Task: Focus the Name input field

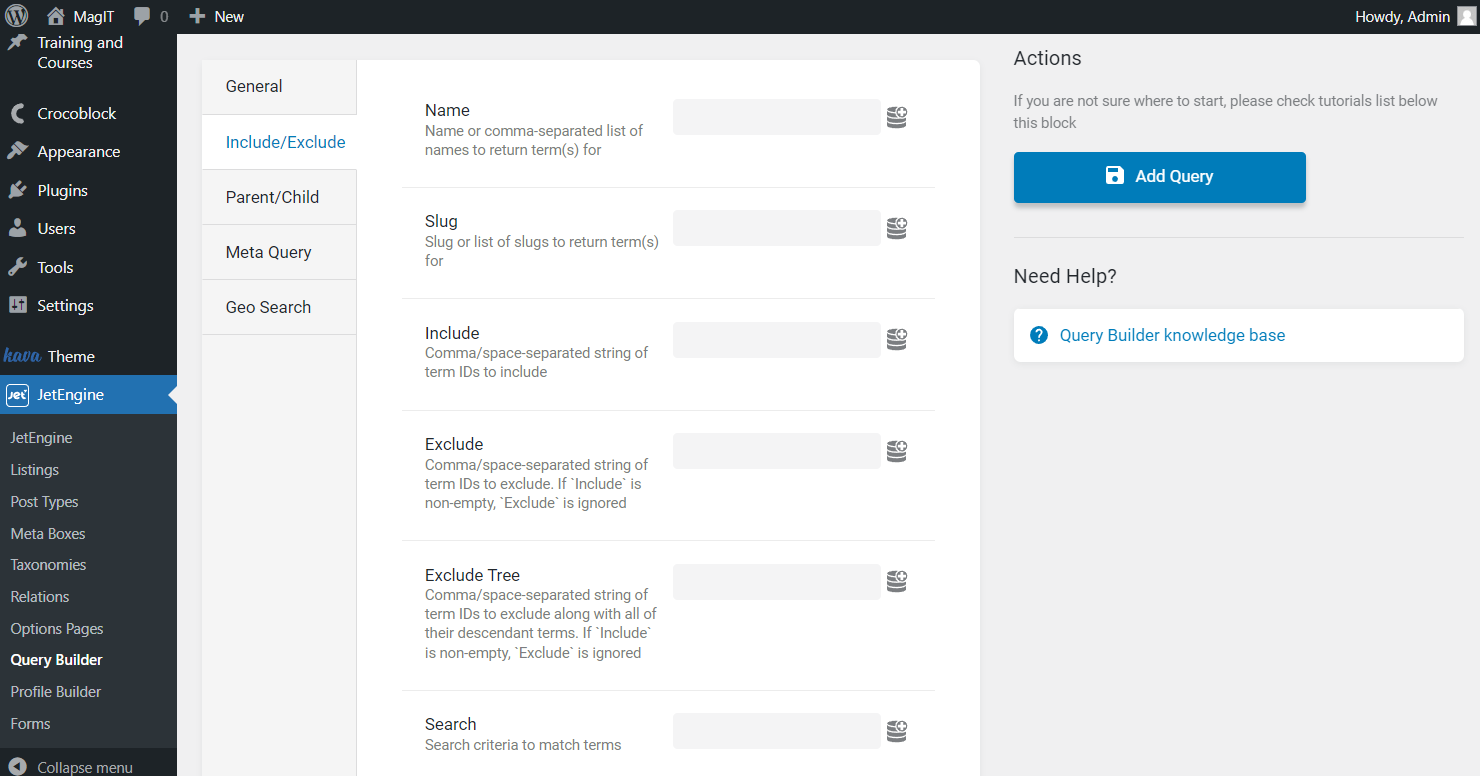Action: pyautogui.click(x=777, y=117)
